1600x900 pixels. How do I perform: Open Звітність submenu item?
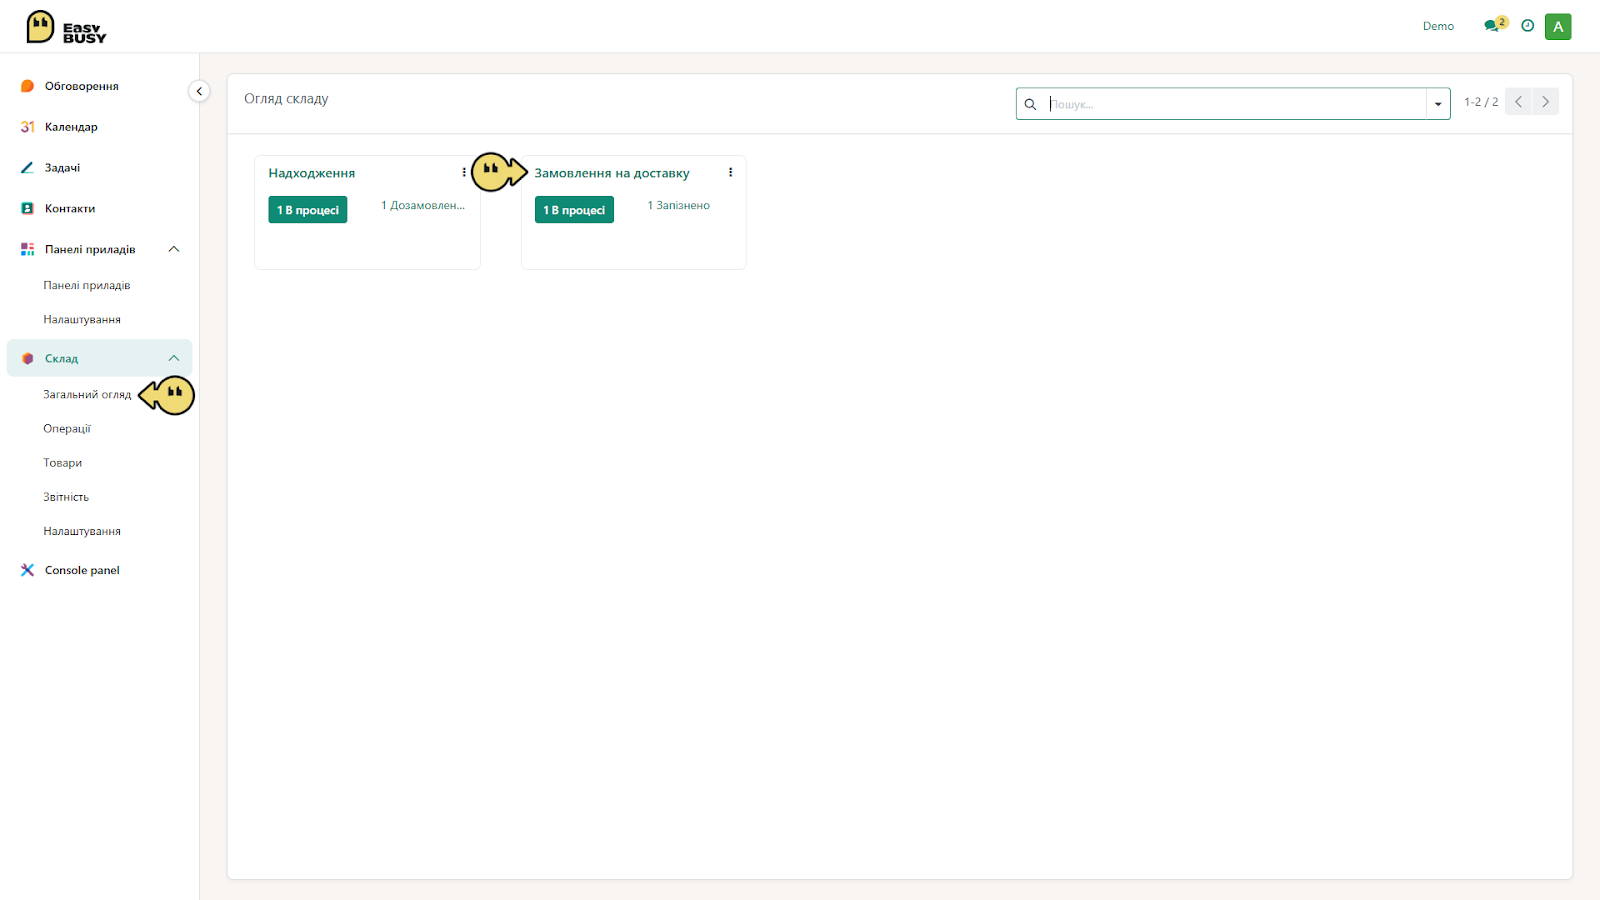point(66,496)
